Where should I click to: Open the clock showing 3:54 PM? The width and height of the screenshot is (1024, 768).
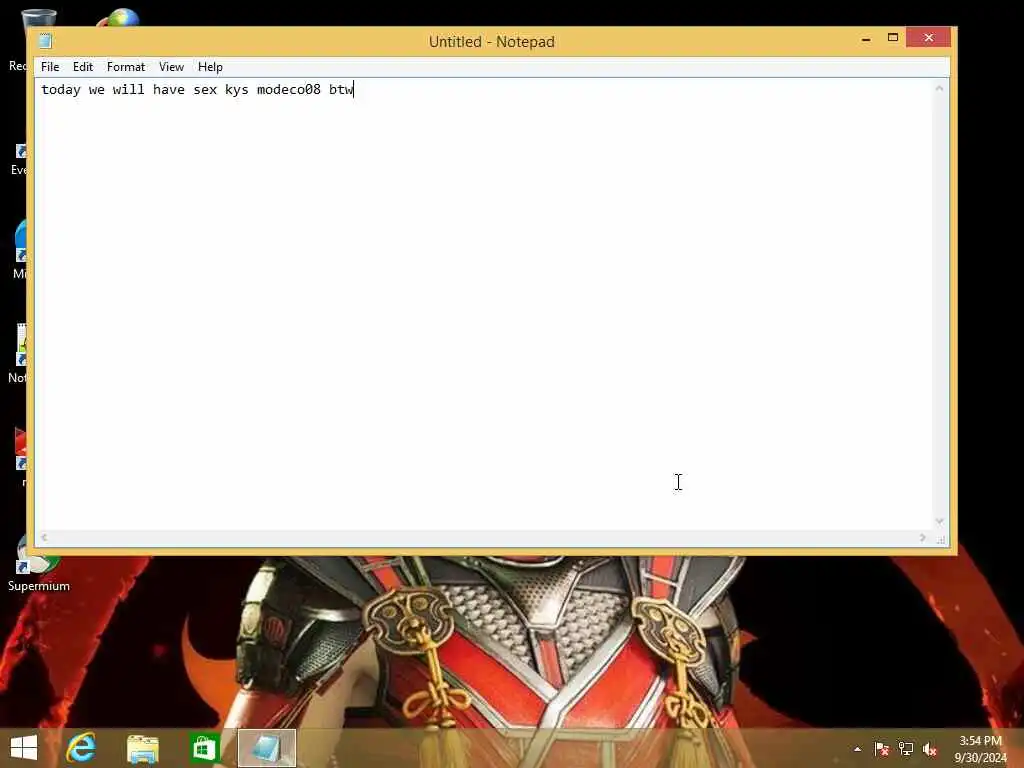pyautogui.click(x=980, y=749)
